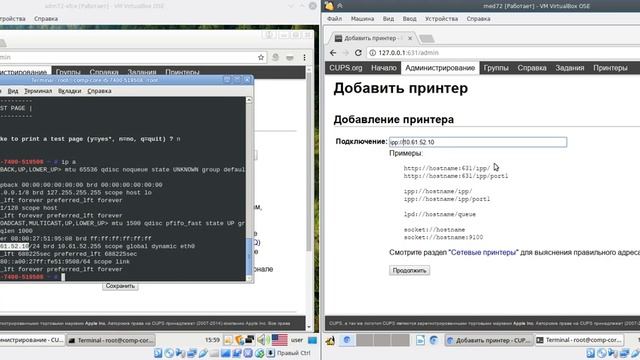Open Принтеры tab in left CUPS page
This screenshot has width=640, height=360.
click(x=182, y=72)
